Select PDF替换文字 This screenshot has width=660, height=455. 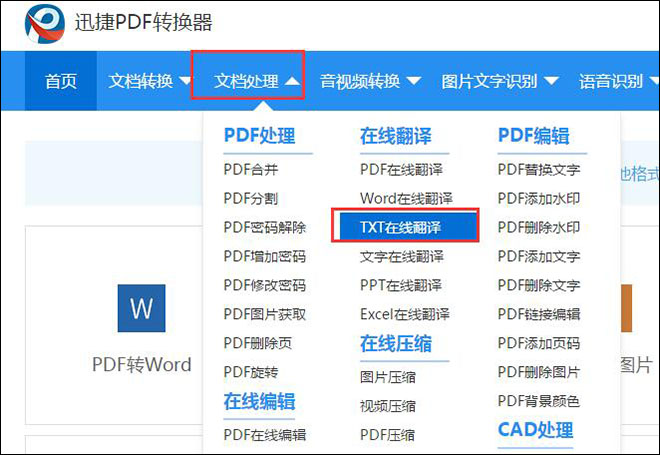pyautogui.click(x=539, y=170)
